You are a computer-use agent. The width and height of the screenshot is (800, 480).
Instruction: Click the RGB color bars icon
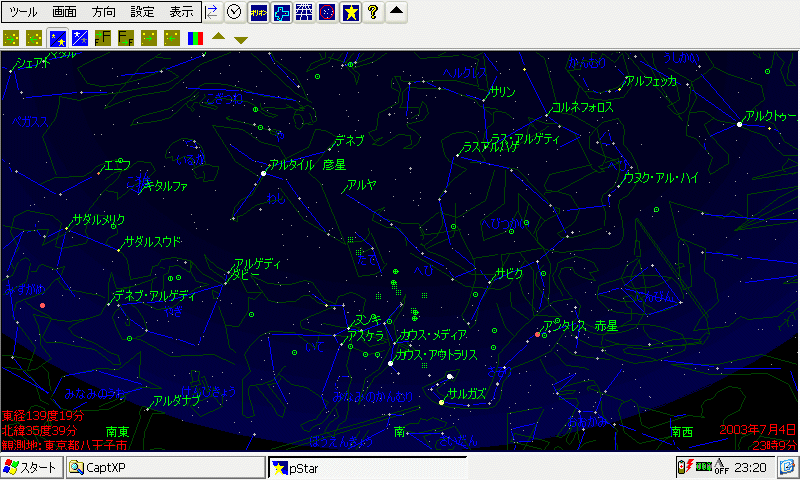coord(195,39)
